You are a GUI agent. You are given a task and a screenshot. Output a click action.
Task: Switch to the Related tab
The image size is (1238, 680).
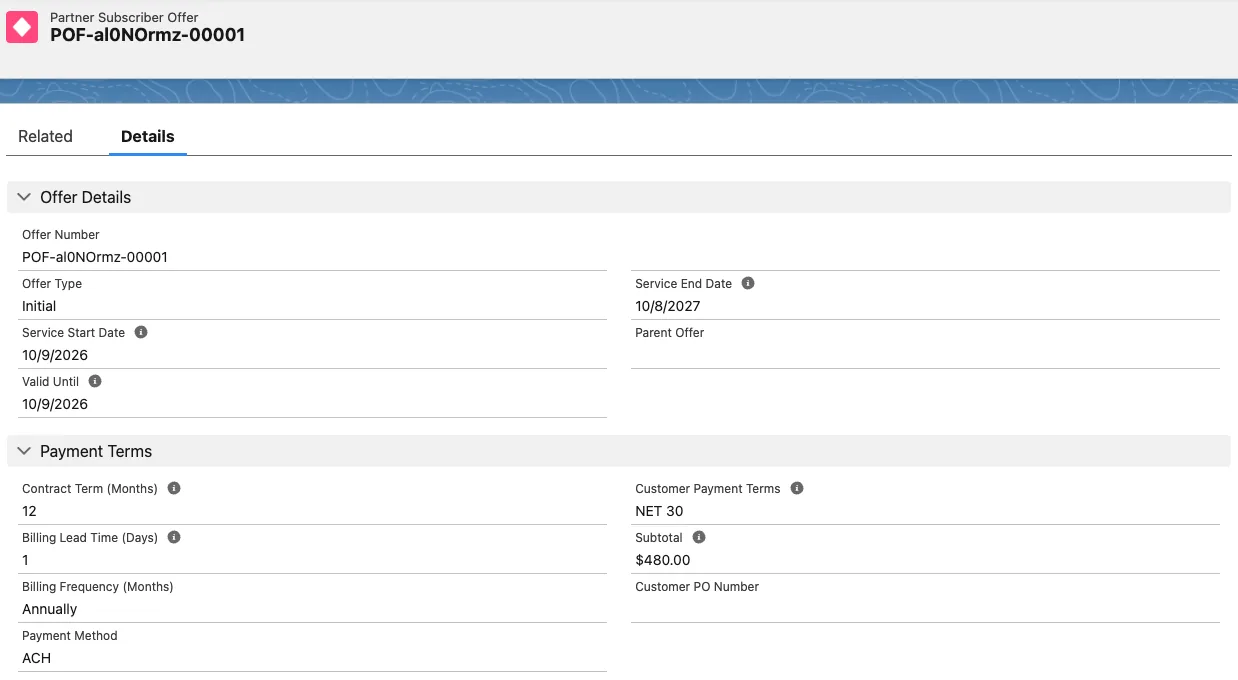[x=45, y=136]
